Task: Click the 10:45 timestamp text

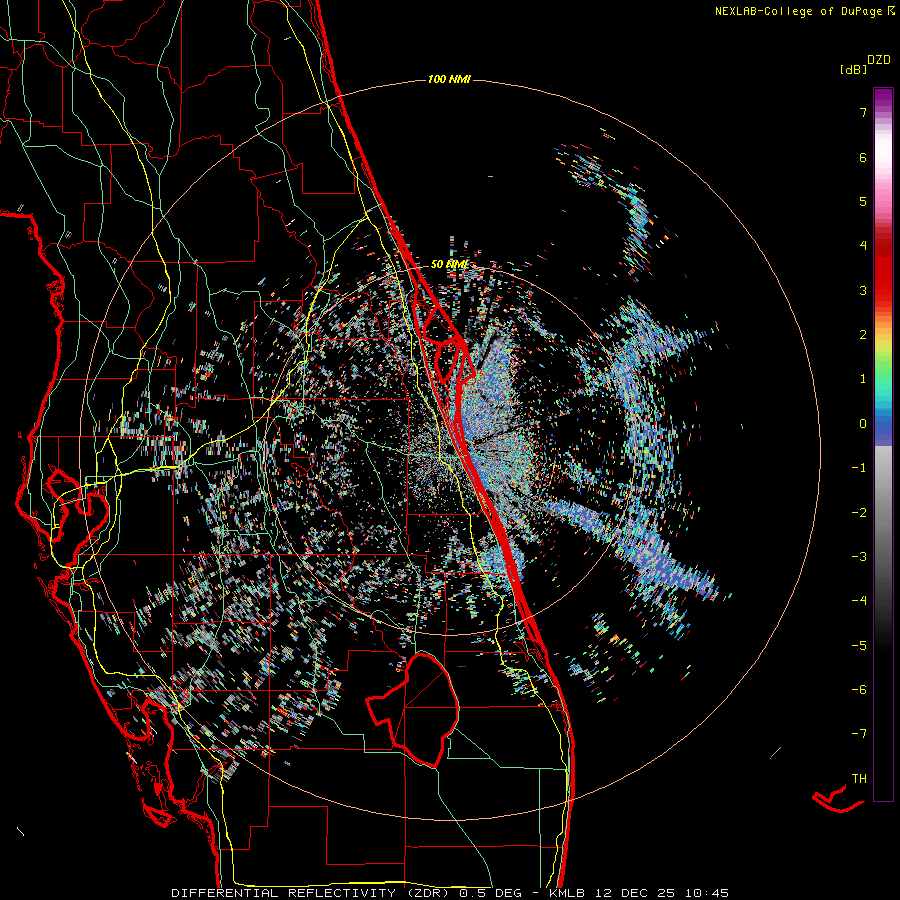Action: point(707,893)
